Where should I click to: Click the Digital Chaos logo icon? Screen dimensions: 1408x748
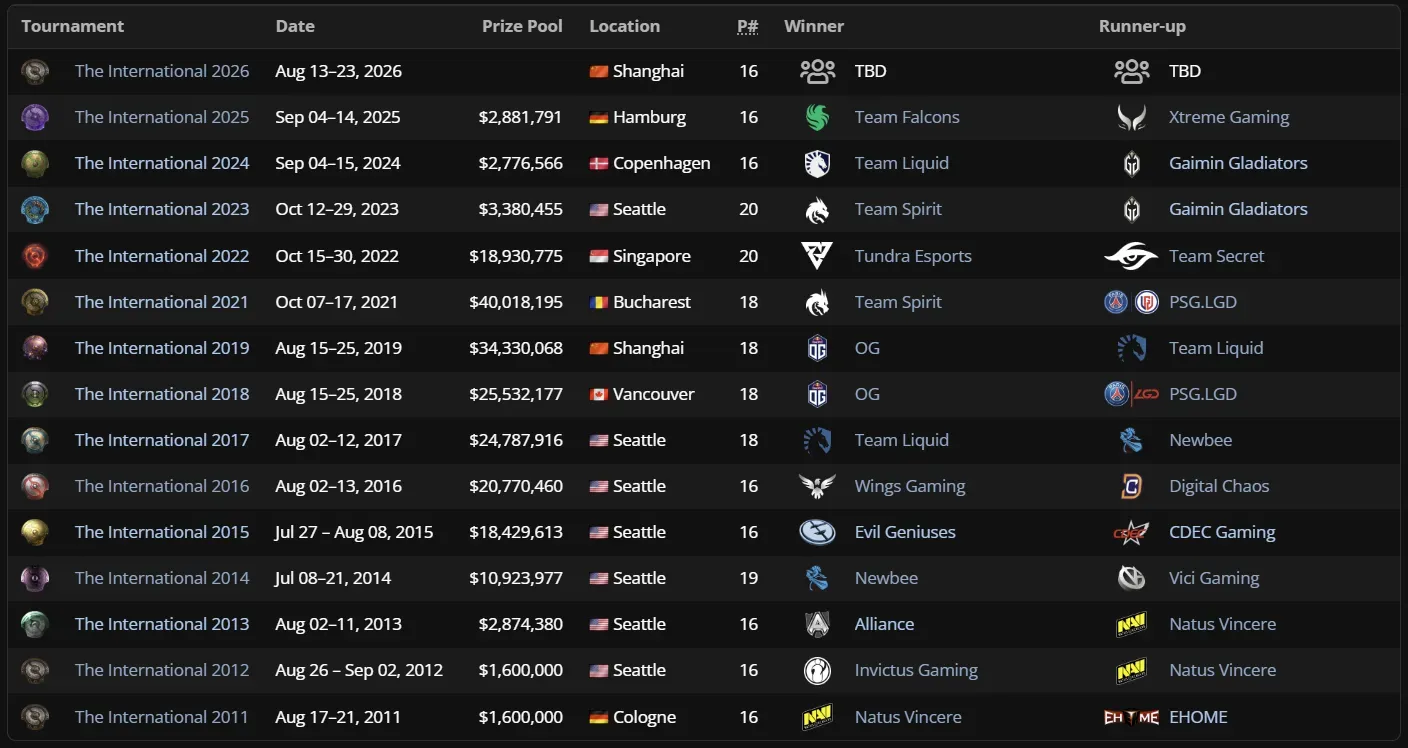(x=1131, y=486)
